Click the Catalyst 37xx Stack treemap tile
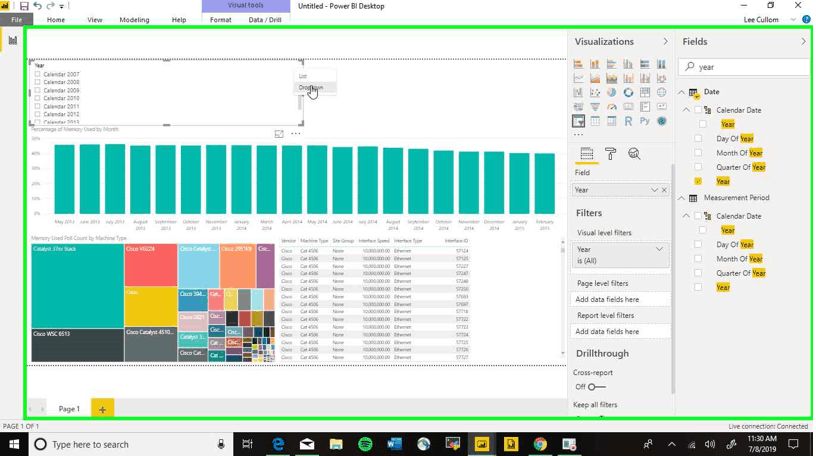This screenshot has width=816, height=457. tap(78, 286)
